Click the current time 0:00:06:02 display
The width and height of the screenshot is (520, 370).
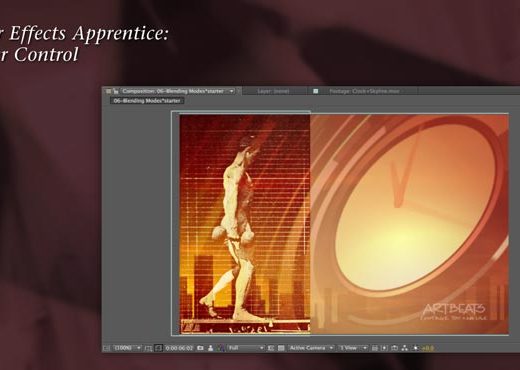(179, 348)
